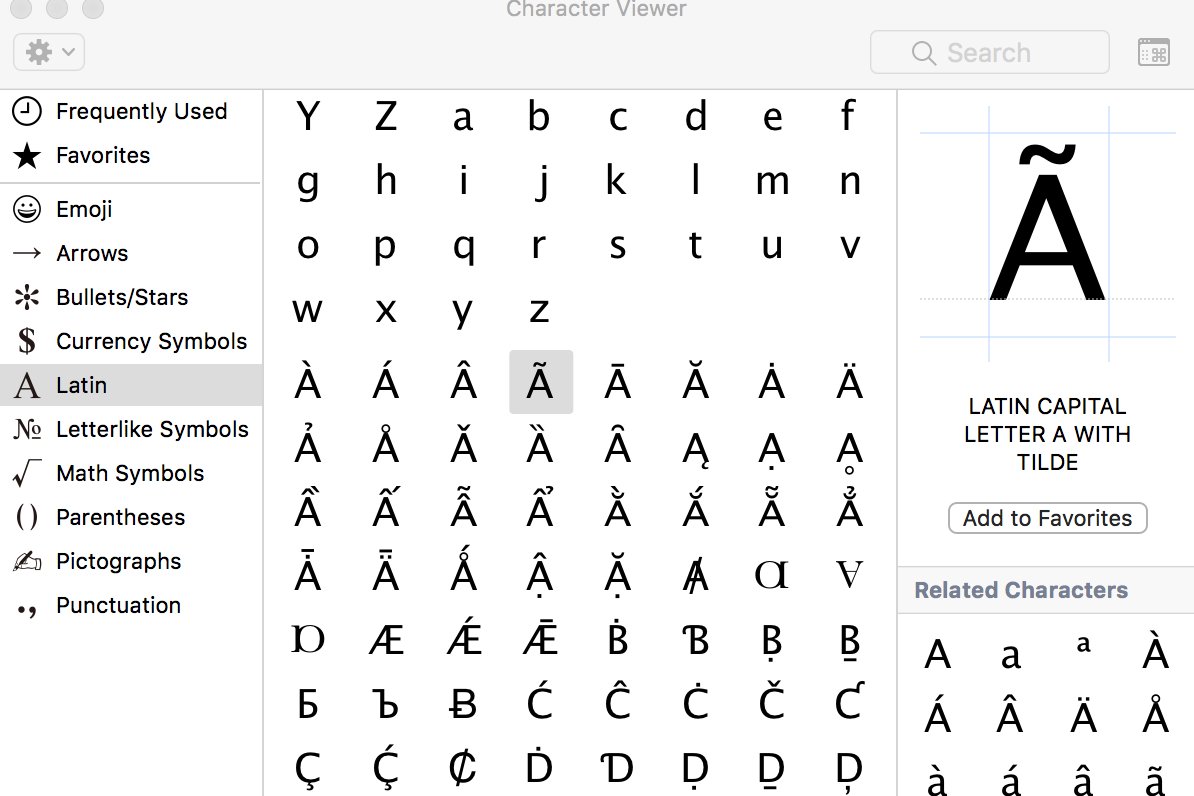Open the gear action menu dropdown

coord(49,53)
